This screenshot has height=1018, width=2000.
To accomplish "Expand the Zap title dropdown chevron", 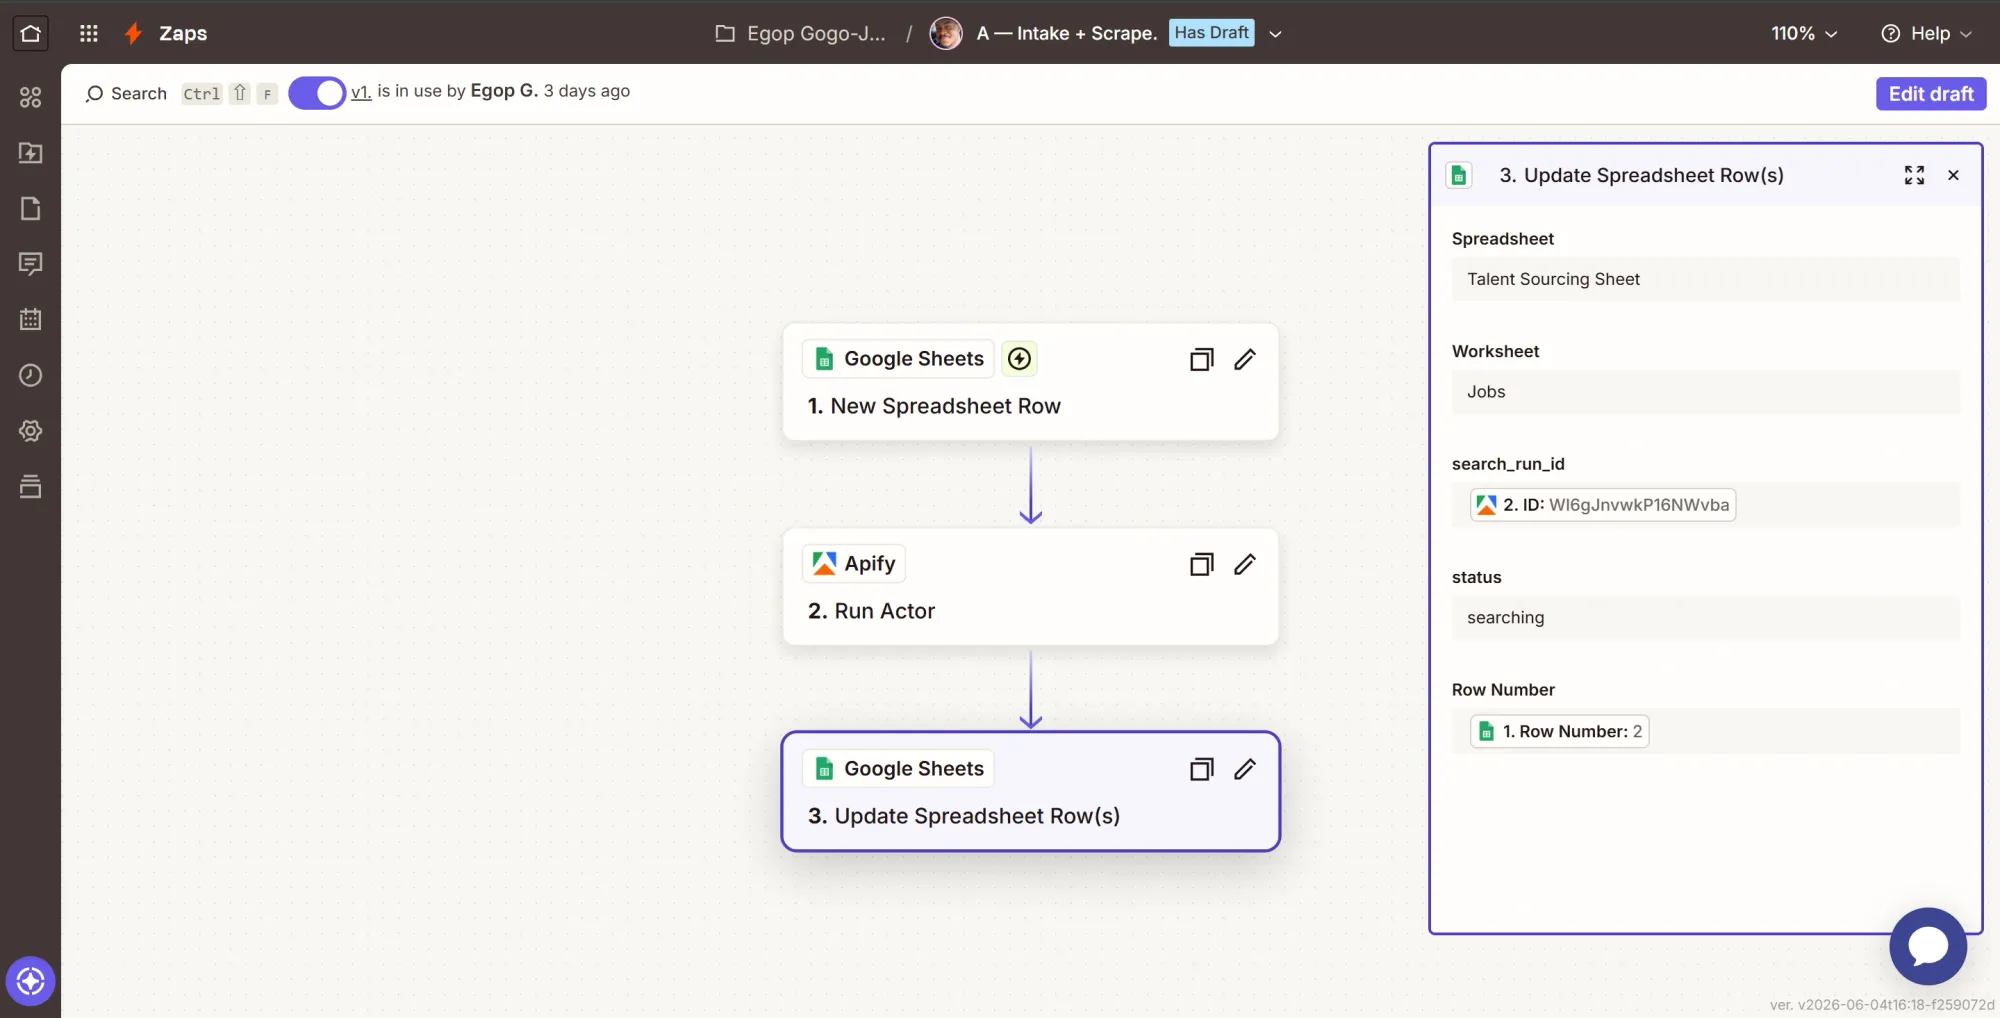I will [x=1275, y=34].
